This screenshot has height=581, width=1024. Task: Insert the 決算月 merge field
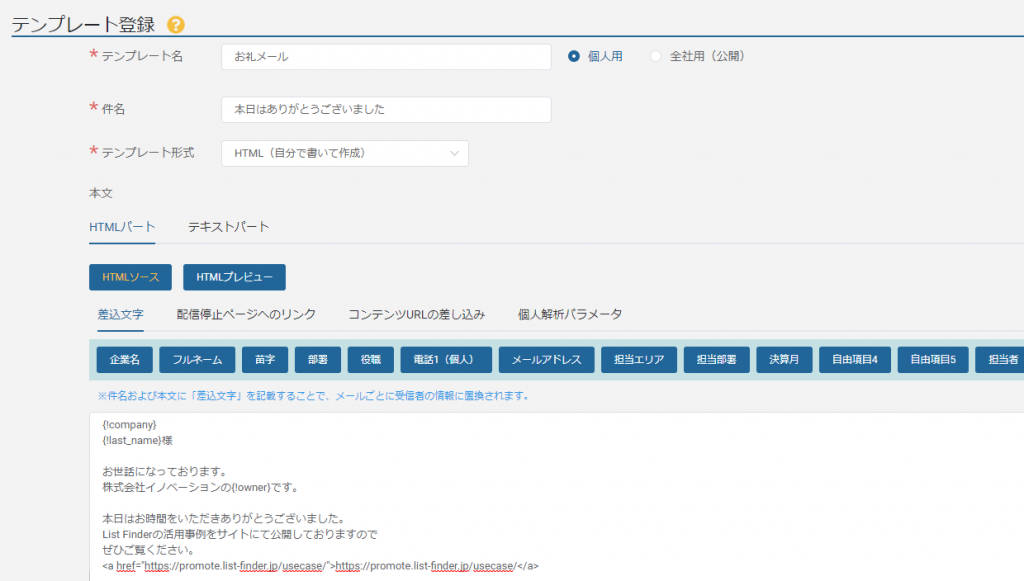point(783,358)
